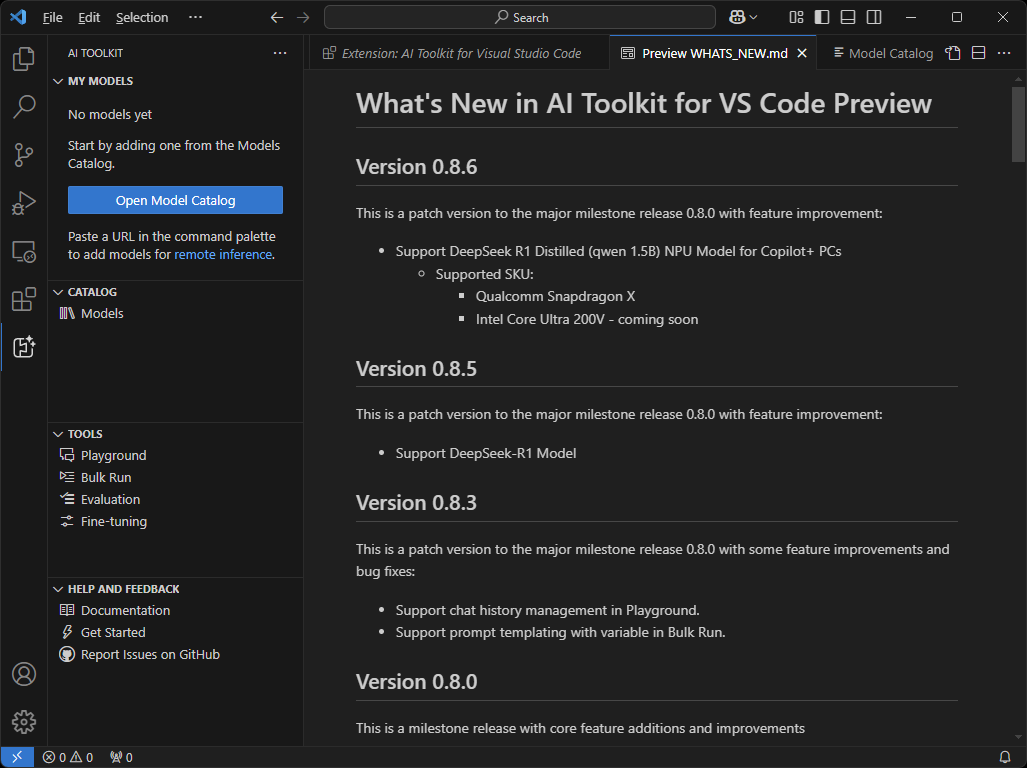Open Run and Debug view
The image size is (1027, 768).
point(24,203)
